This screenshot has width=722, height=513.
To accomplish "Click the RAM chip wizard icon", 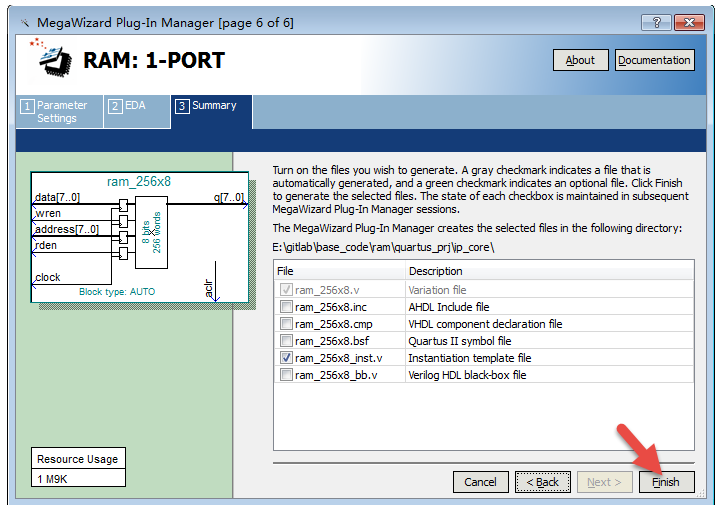I will [x=52, y=59].
